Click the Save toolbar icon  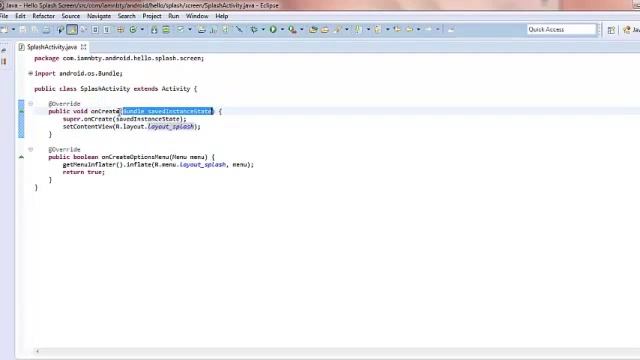(x=23, y=29)
